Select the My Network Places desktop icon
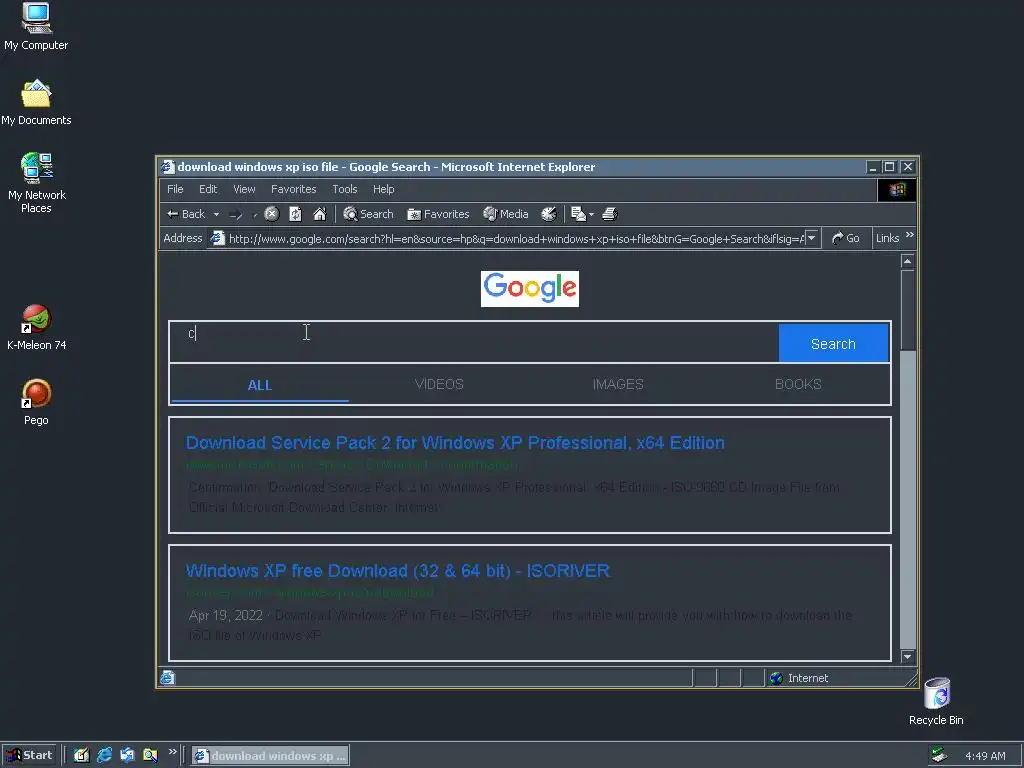 (37, 183)
